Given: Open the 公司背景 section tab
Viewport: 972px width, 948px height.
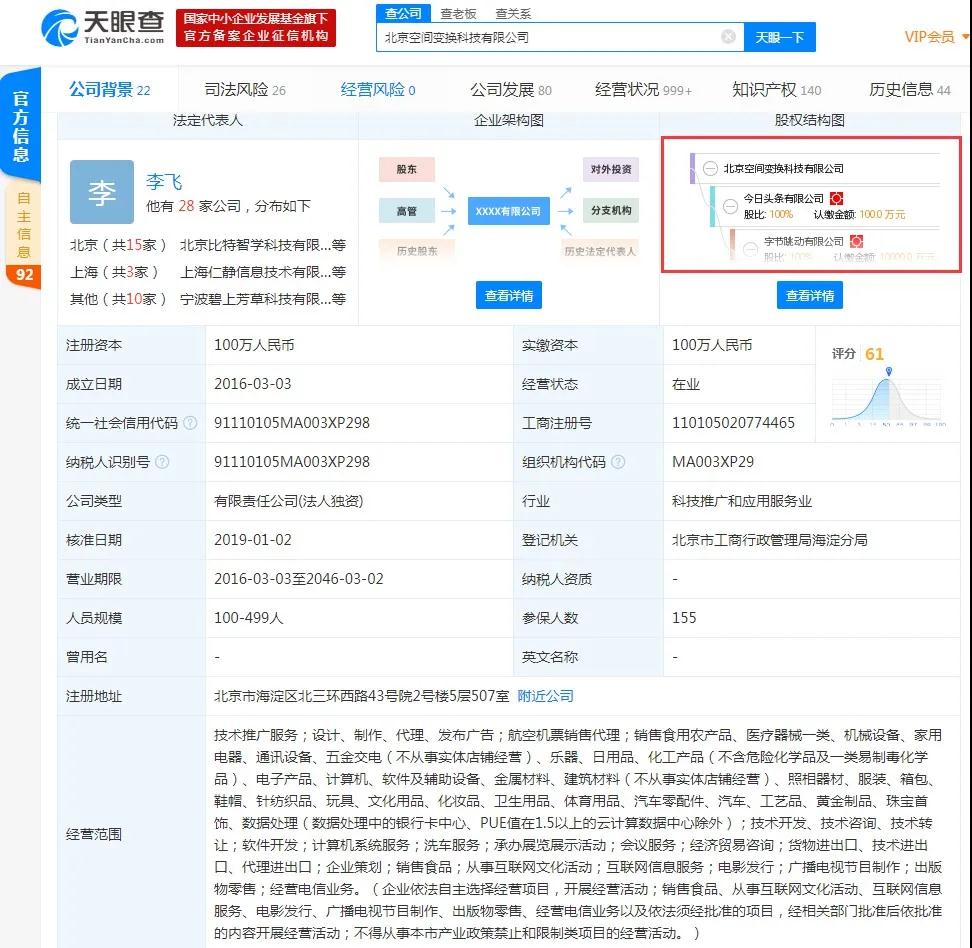Looking at the screenshot, I should tap(110, 90).
